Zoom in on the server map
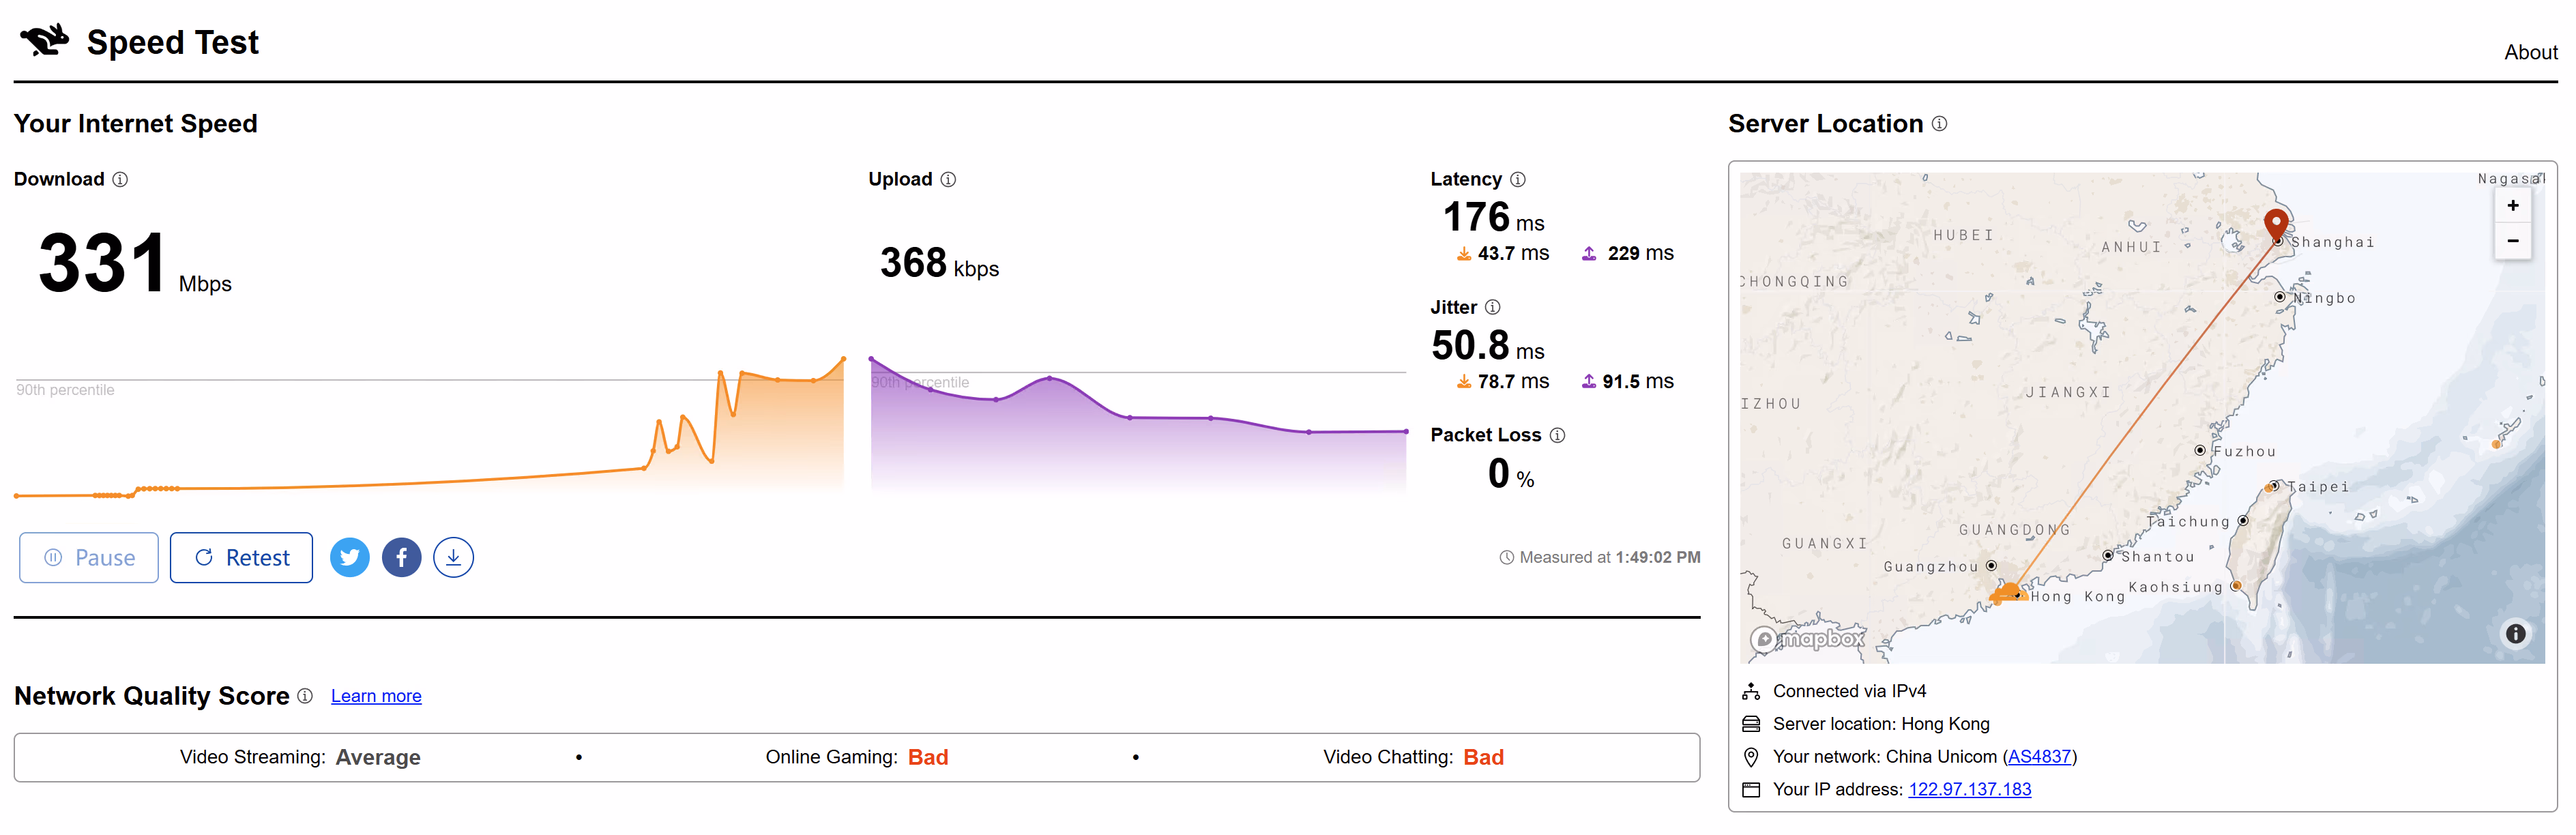2576x835 pixels. click(2512, 206)
